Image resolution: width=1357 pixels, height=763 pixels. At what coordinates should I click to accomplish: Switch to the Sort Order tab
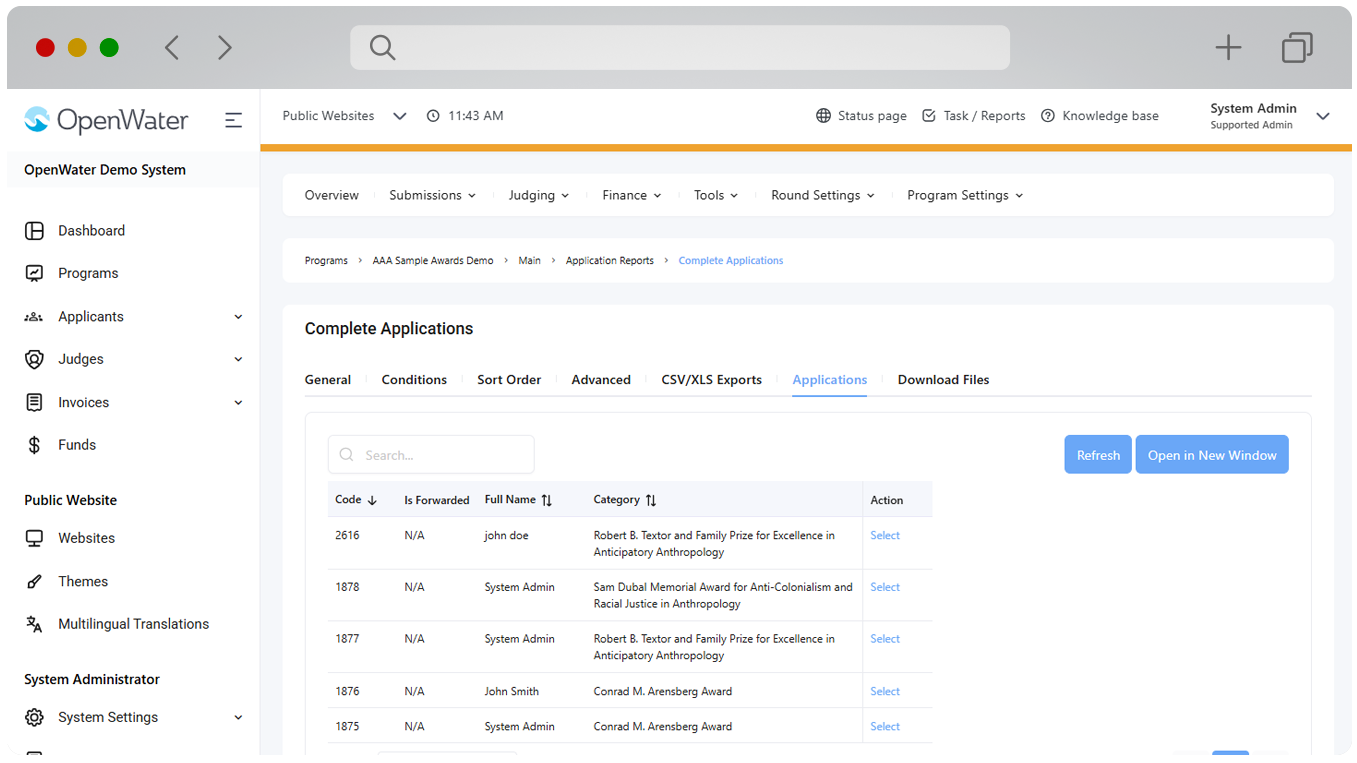tap(509, 380)
